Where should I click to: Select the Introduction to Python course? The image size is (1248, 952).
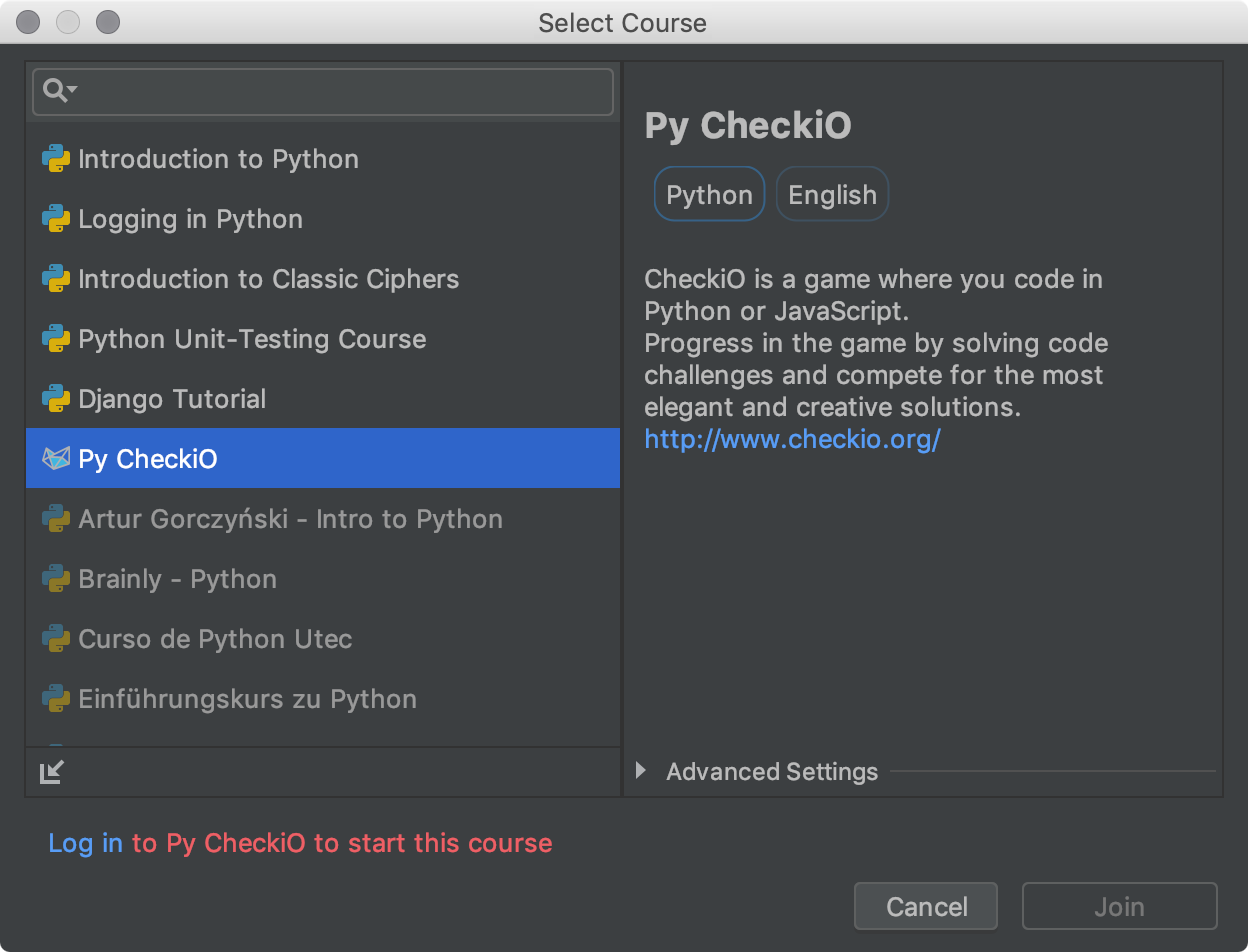click(x=323, y=159)
